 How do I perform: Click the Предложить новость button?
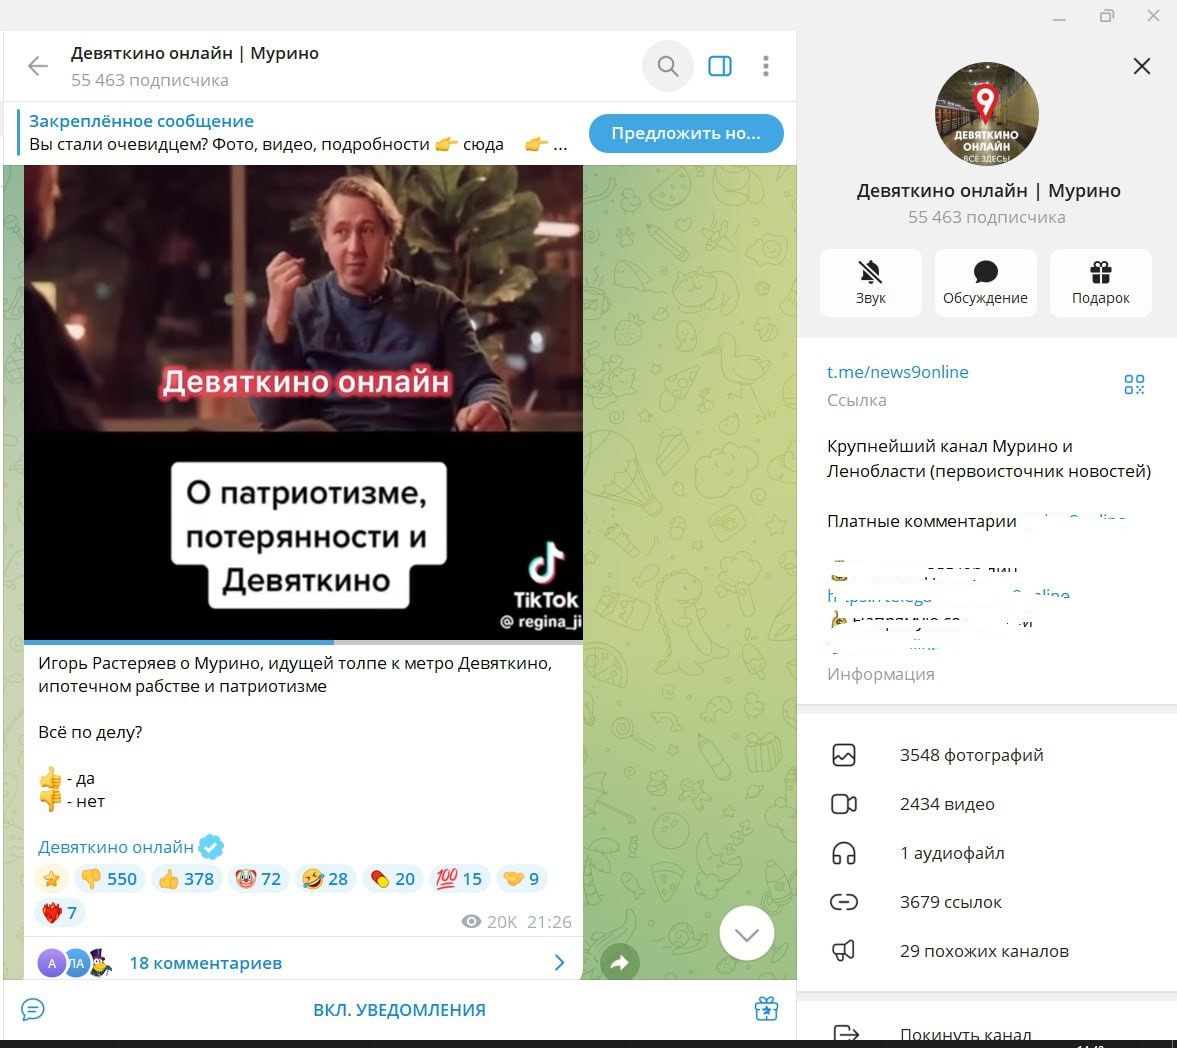coord(685,133)
